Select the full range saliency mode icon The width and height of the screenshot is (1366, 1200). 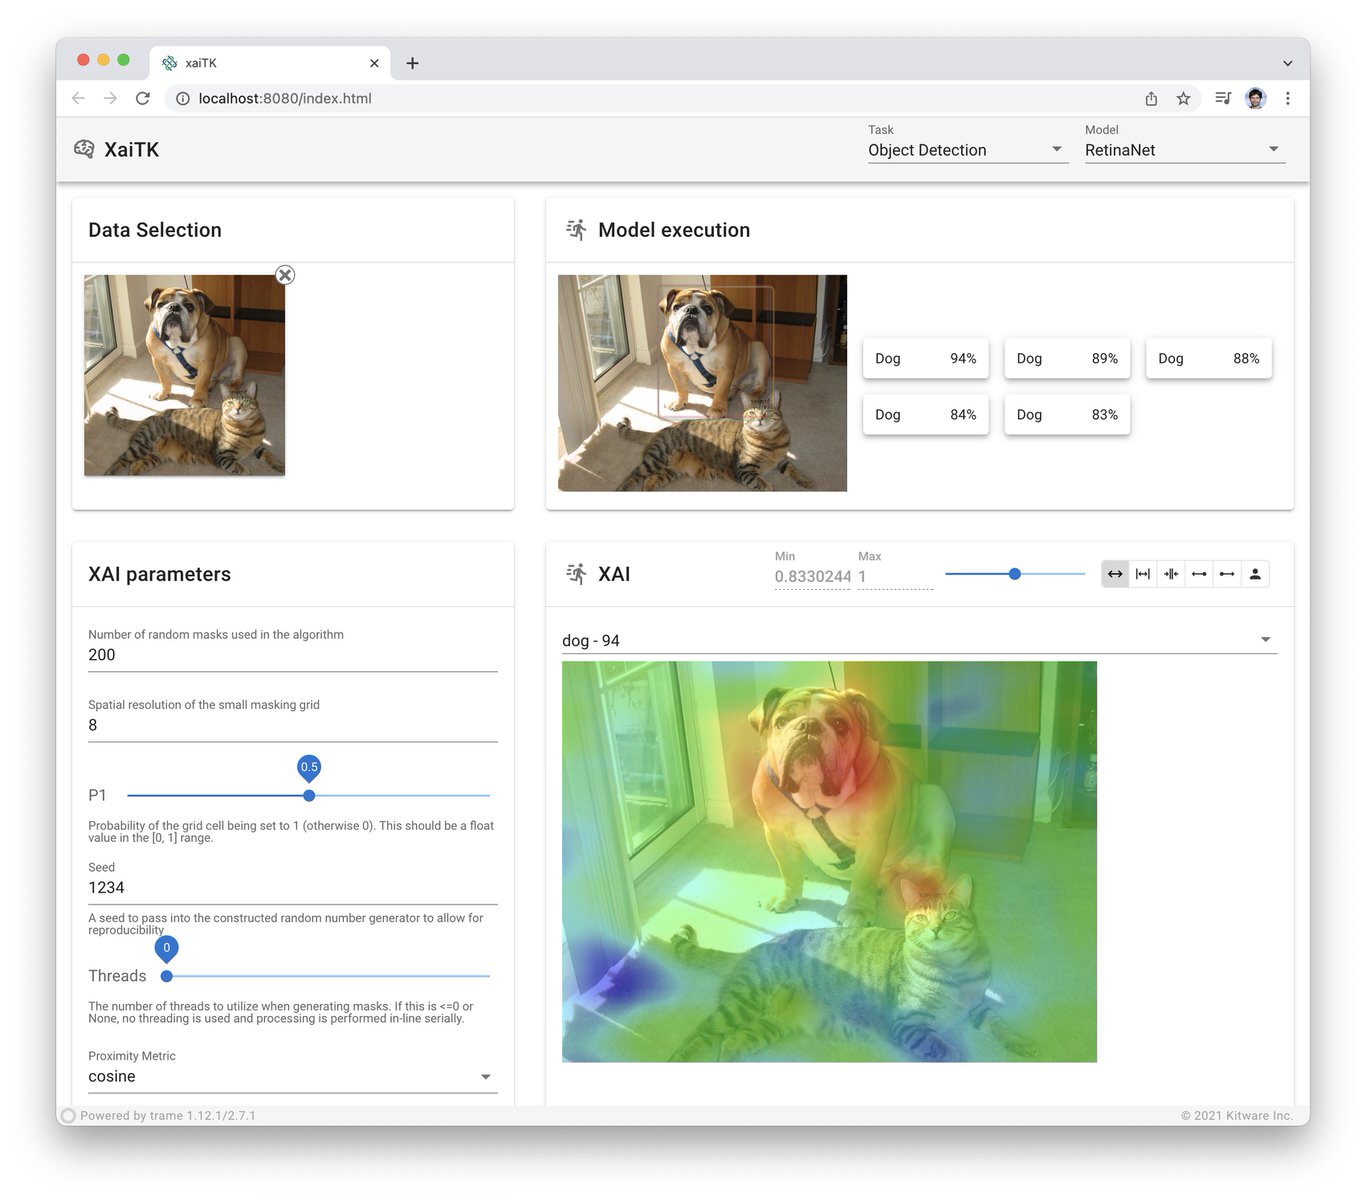(1115, 574)
